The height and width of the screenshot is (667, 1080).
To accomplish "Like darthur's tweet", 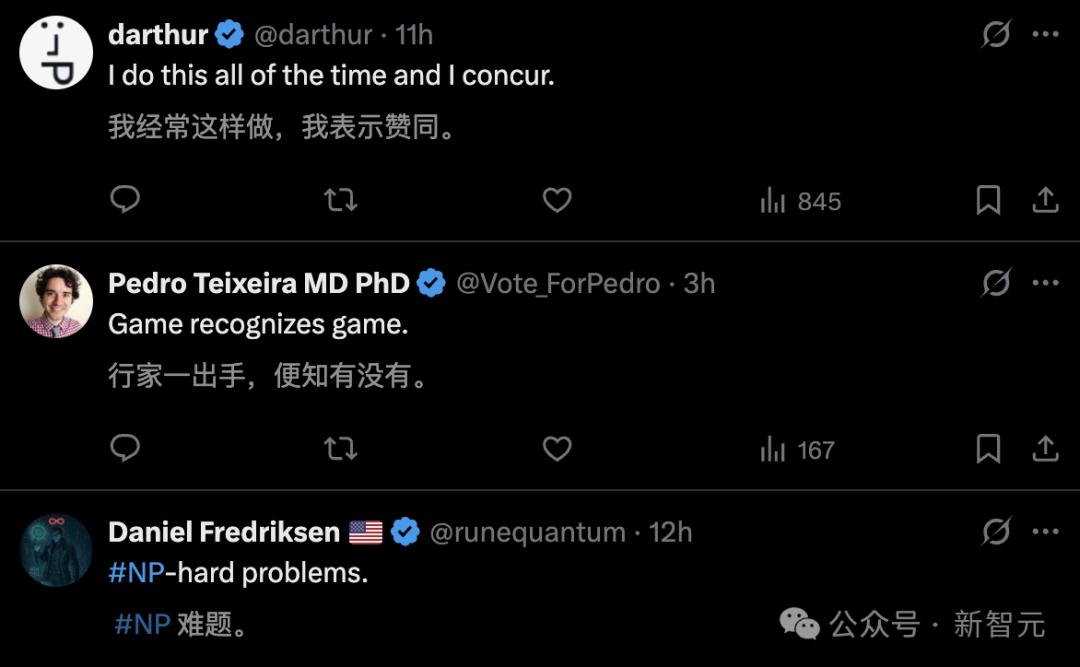I will (x=557, y=200).
